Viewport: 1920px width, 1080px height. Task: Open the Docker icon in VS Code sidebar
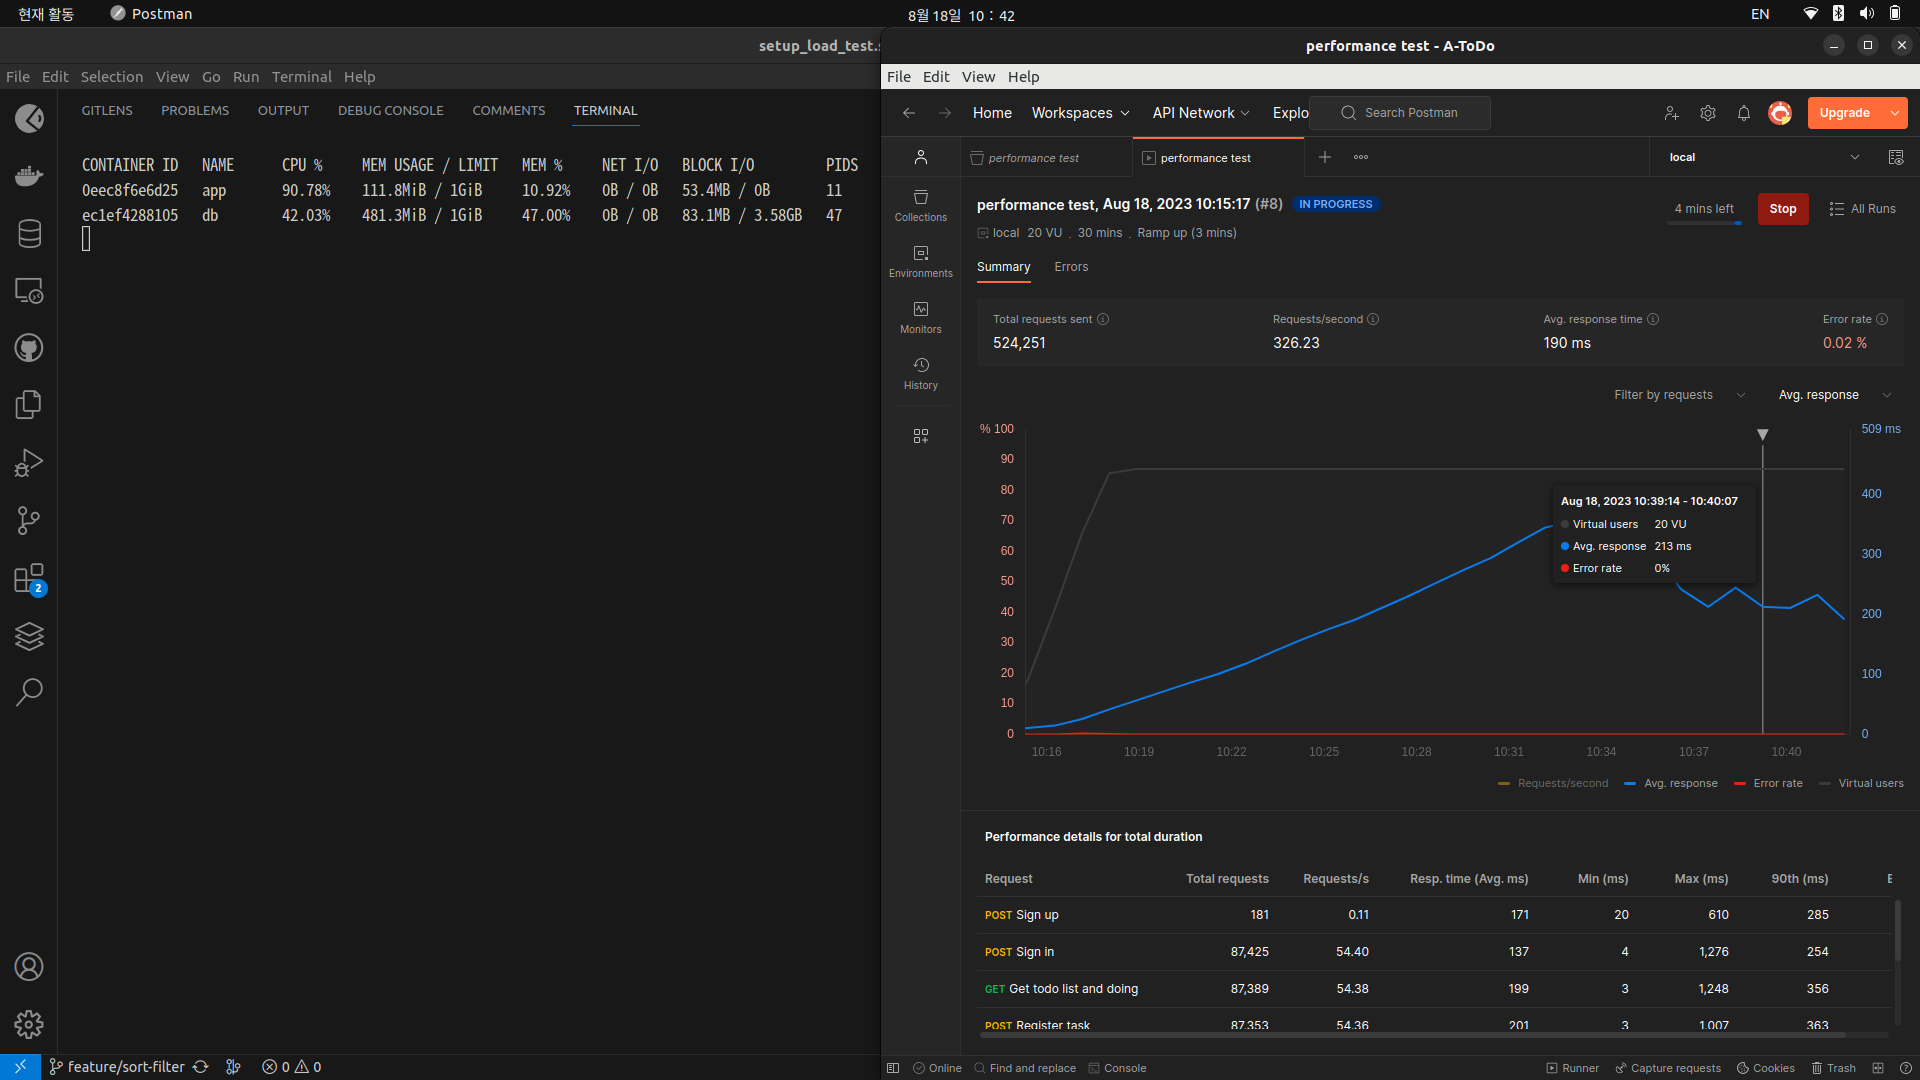29,176
